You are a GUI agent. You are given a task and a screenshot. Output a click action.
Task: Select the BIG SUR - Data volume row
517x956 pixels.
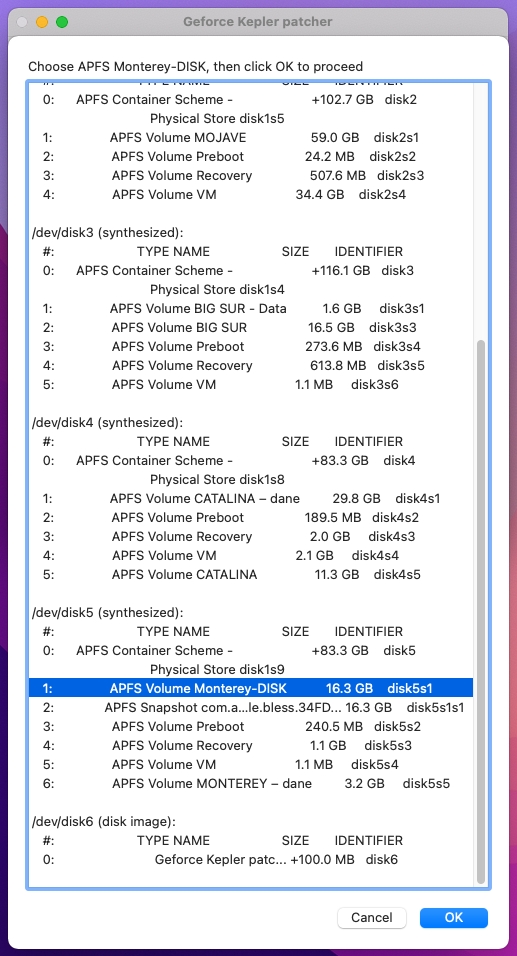(x=251, y=309)
